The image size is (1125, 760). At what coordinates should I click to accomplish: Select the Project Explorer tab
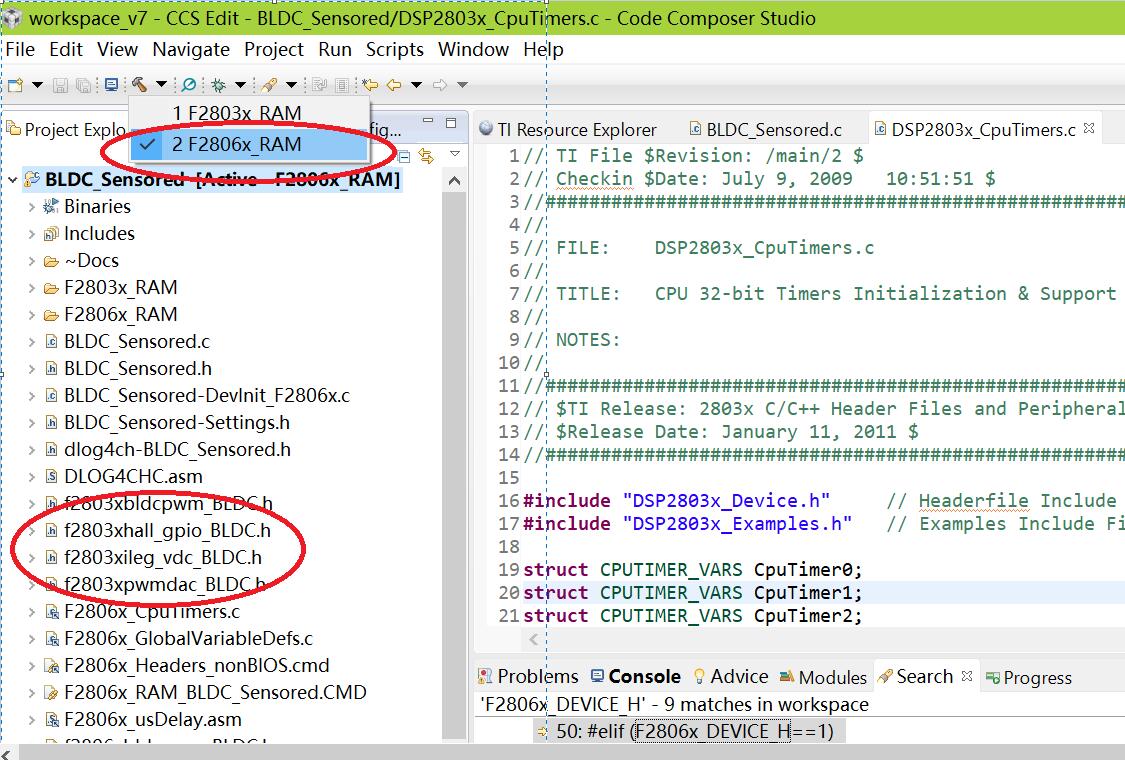66,130
